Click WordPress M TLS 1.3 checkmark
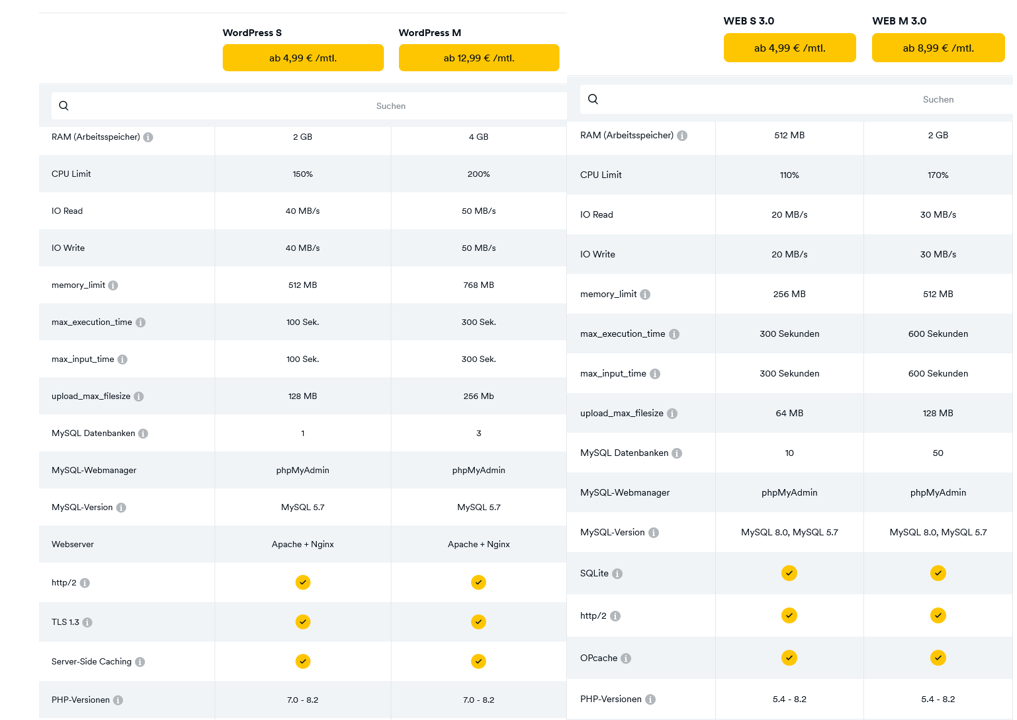Viewport: 1017px width, 720px height. pos(479,621)
